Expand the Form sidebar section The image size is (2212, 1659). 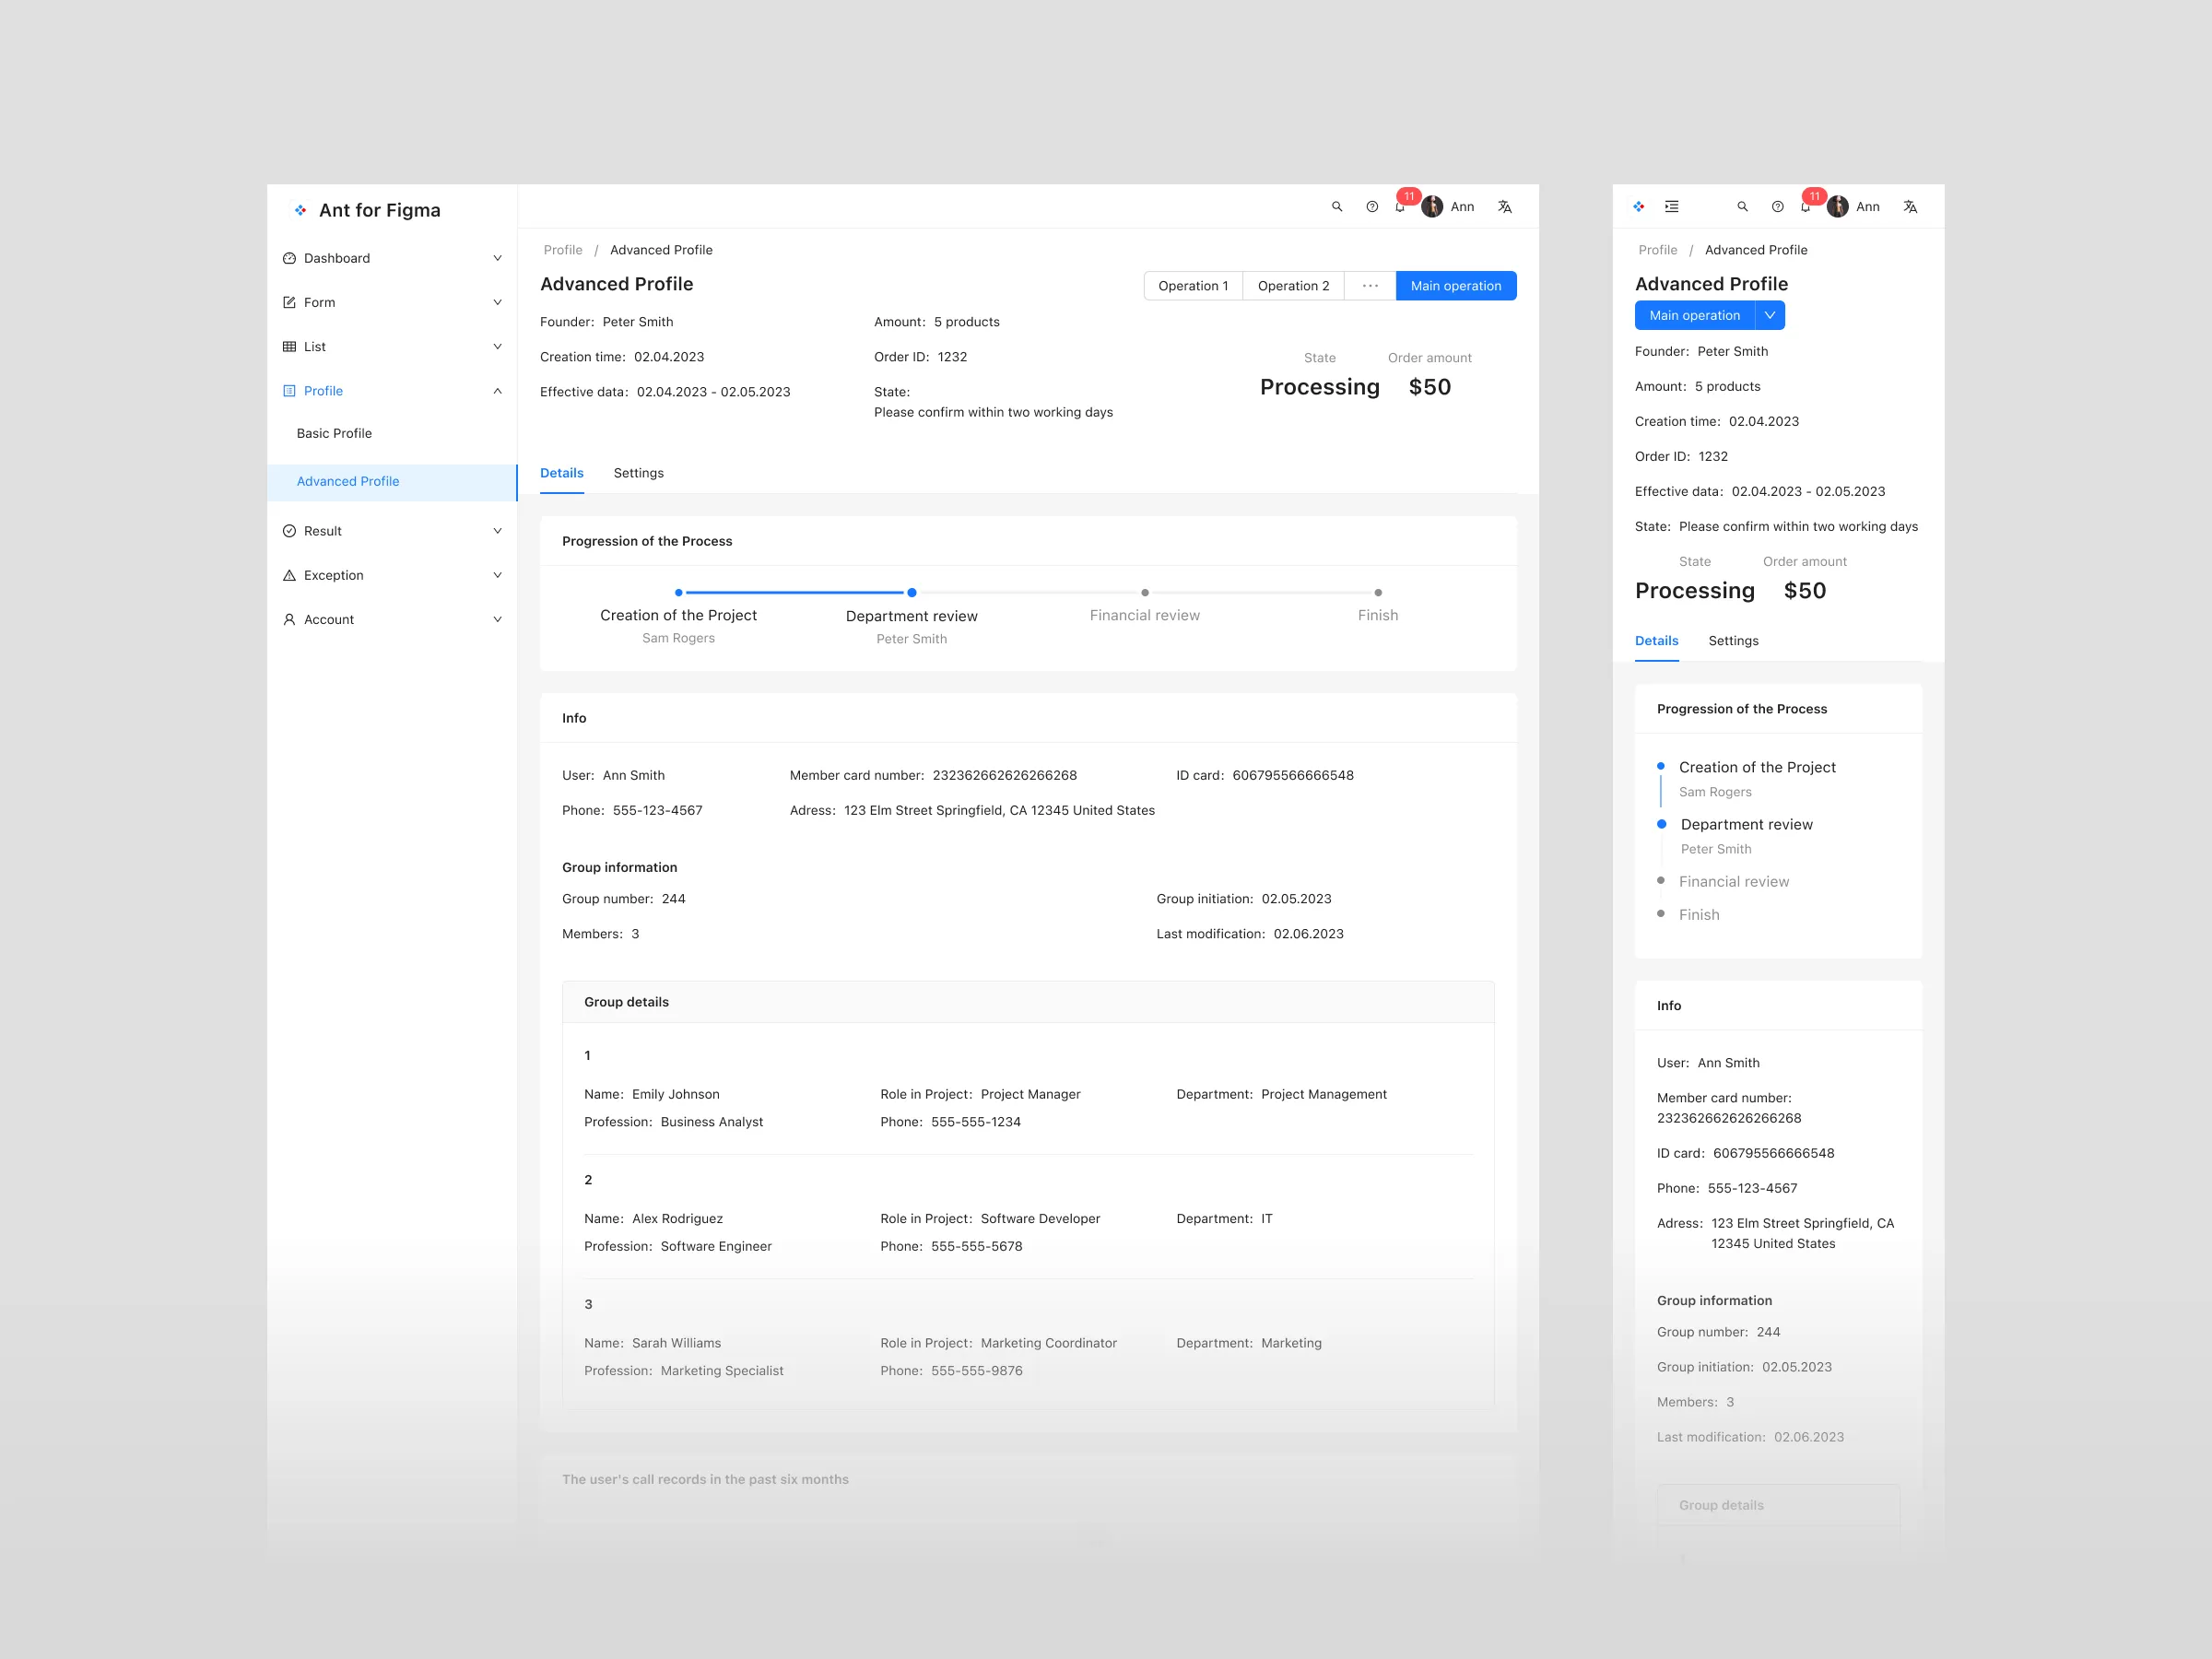[x=497, y=302]
